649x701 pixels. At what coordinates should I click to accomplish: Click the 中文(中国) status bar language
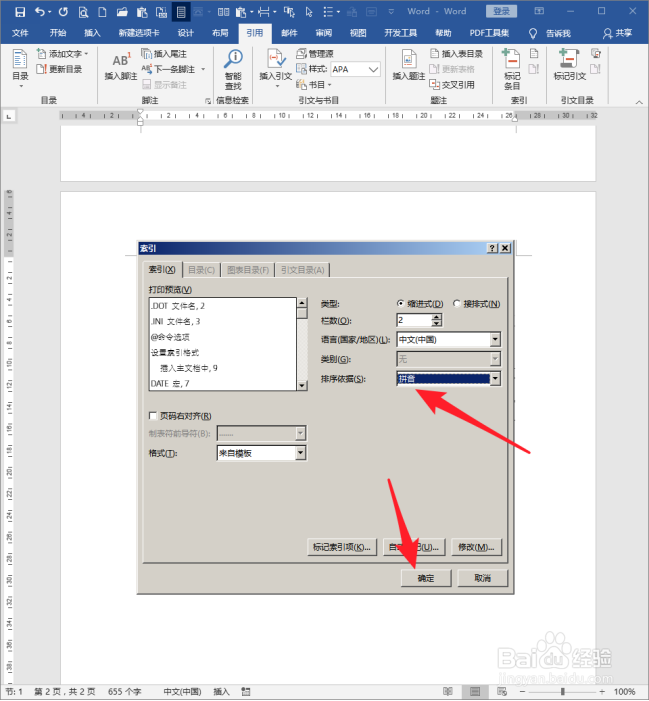pos(182,692)
